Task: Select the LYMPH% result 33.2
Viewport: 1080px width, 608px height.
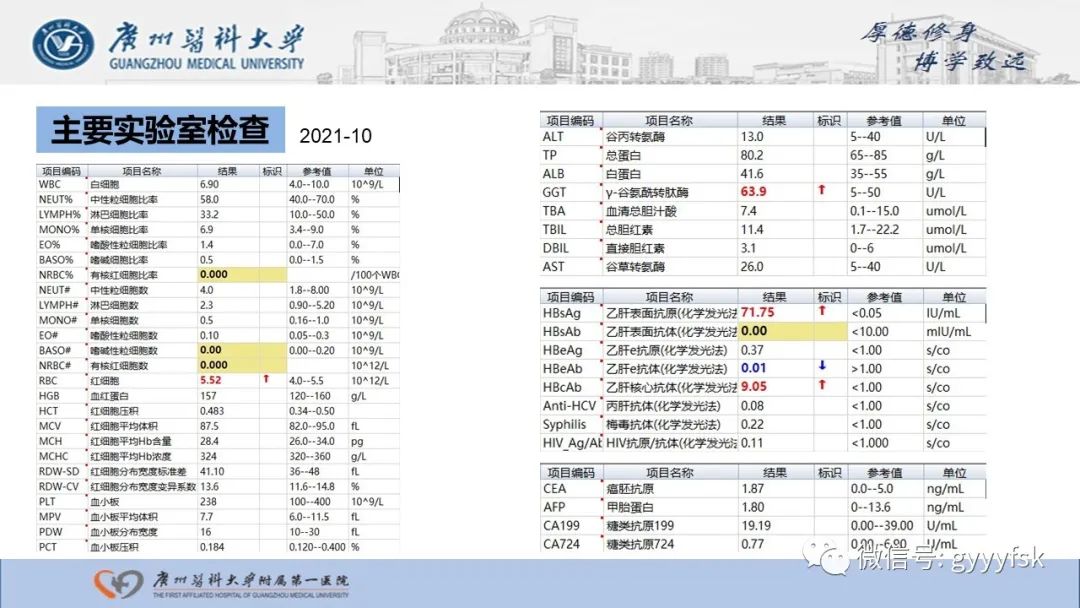Action: pyautogui.click(x=209, y=215)
